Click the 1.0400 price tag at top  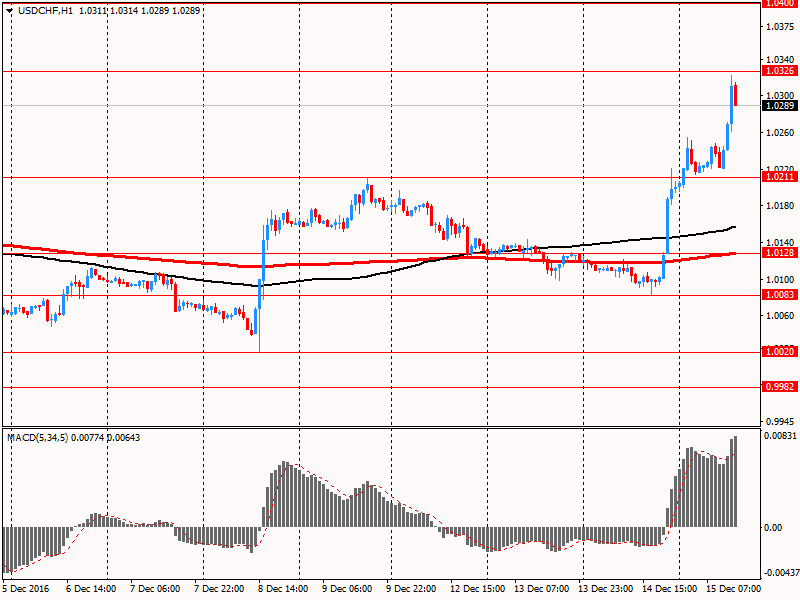point(778,3)
